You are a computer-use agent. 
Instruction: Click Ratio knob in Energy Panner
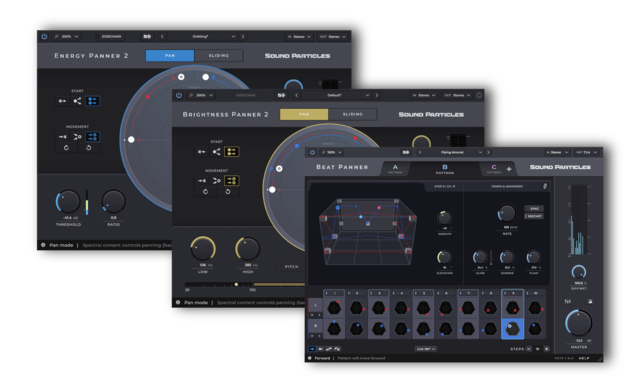pyautogui.click(x=113, y=202)
